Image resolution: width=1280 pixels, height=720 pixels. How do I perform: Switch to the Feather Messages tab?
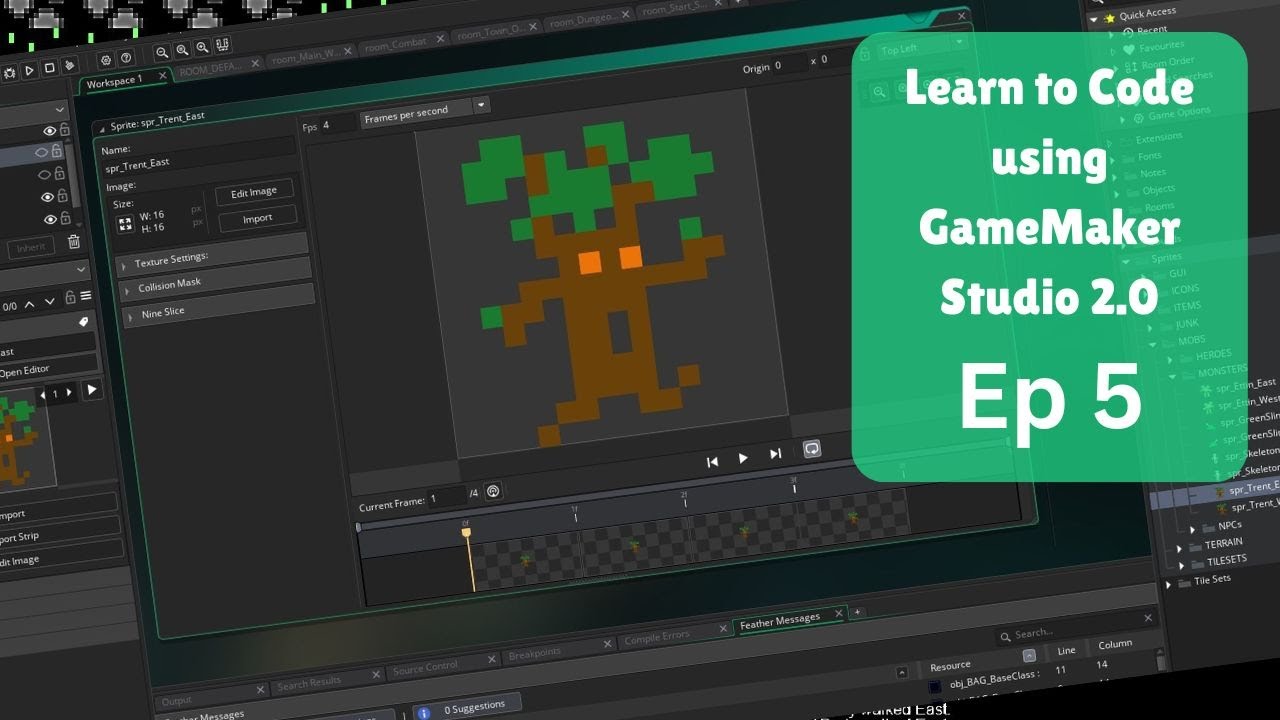(x=780, y=621)
